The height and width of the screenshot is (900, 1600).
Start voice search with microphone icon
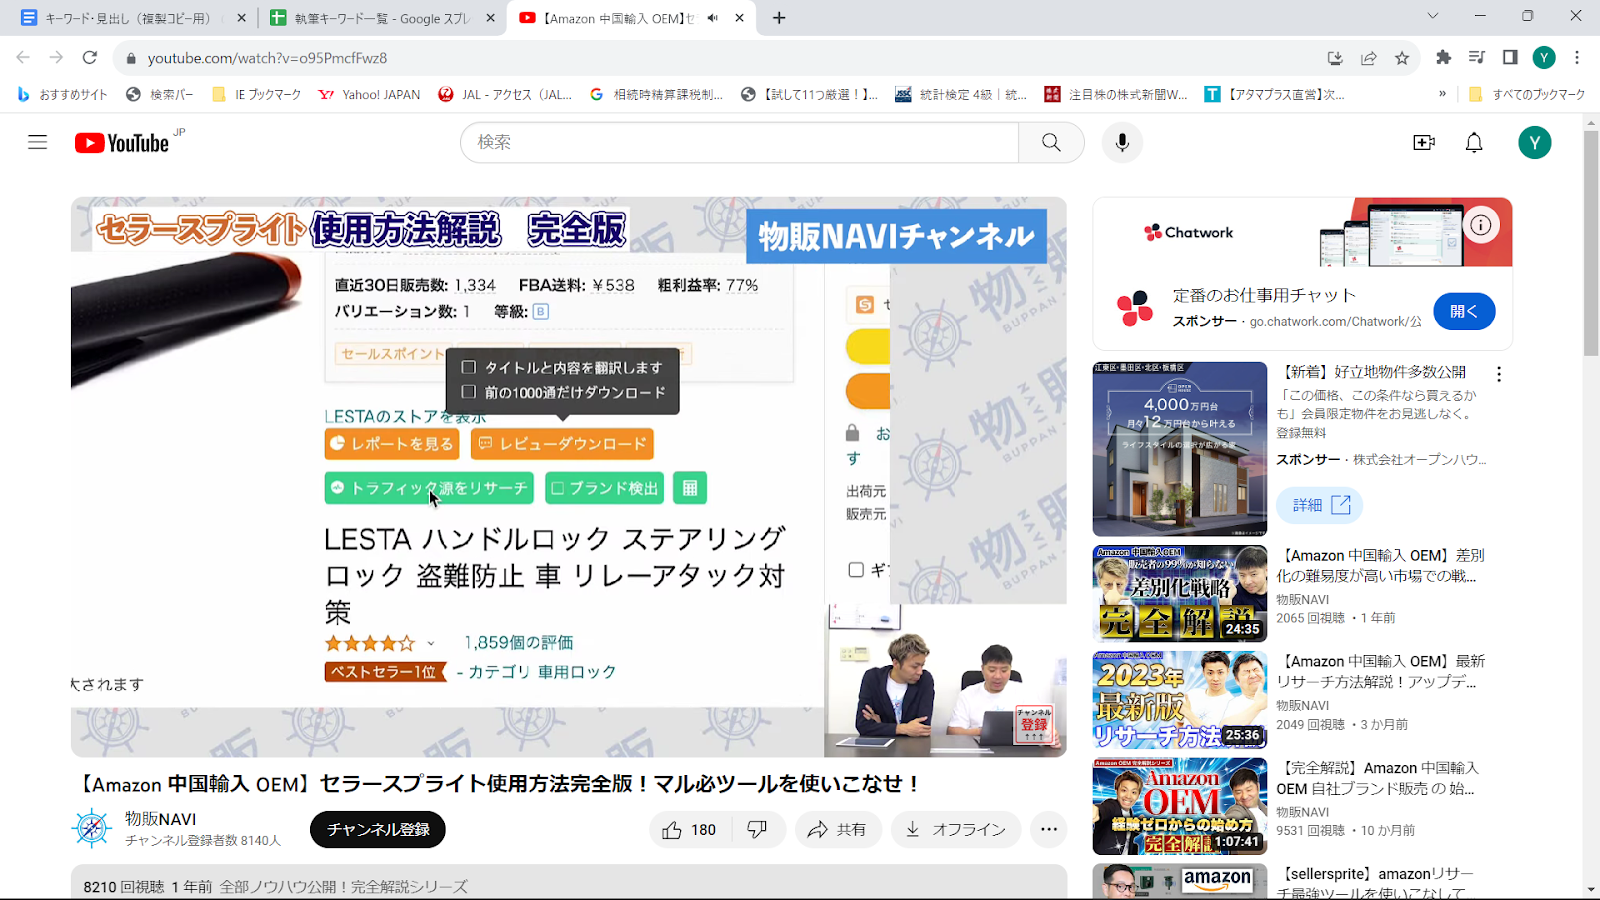pos(1122,142)
